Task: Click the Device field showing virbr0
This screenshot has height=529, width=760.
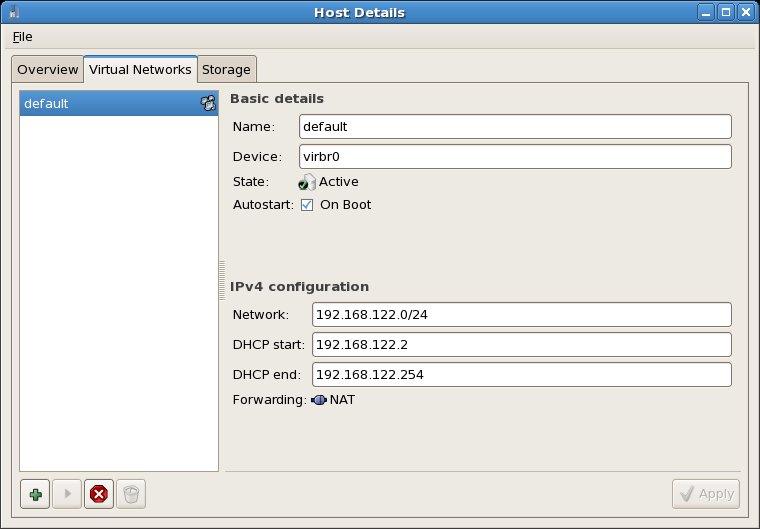Action: click(x=515, y=157)
